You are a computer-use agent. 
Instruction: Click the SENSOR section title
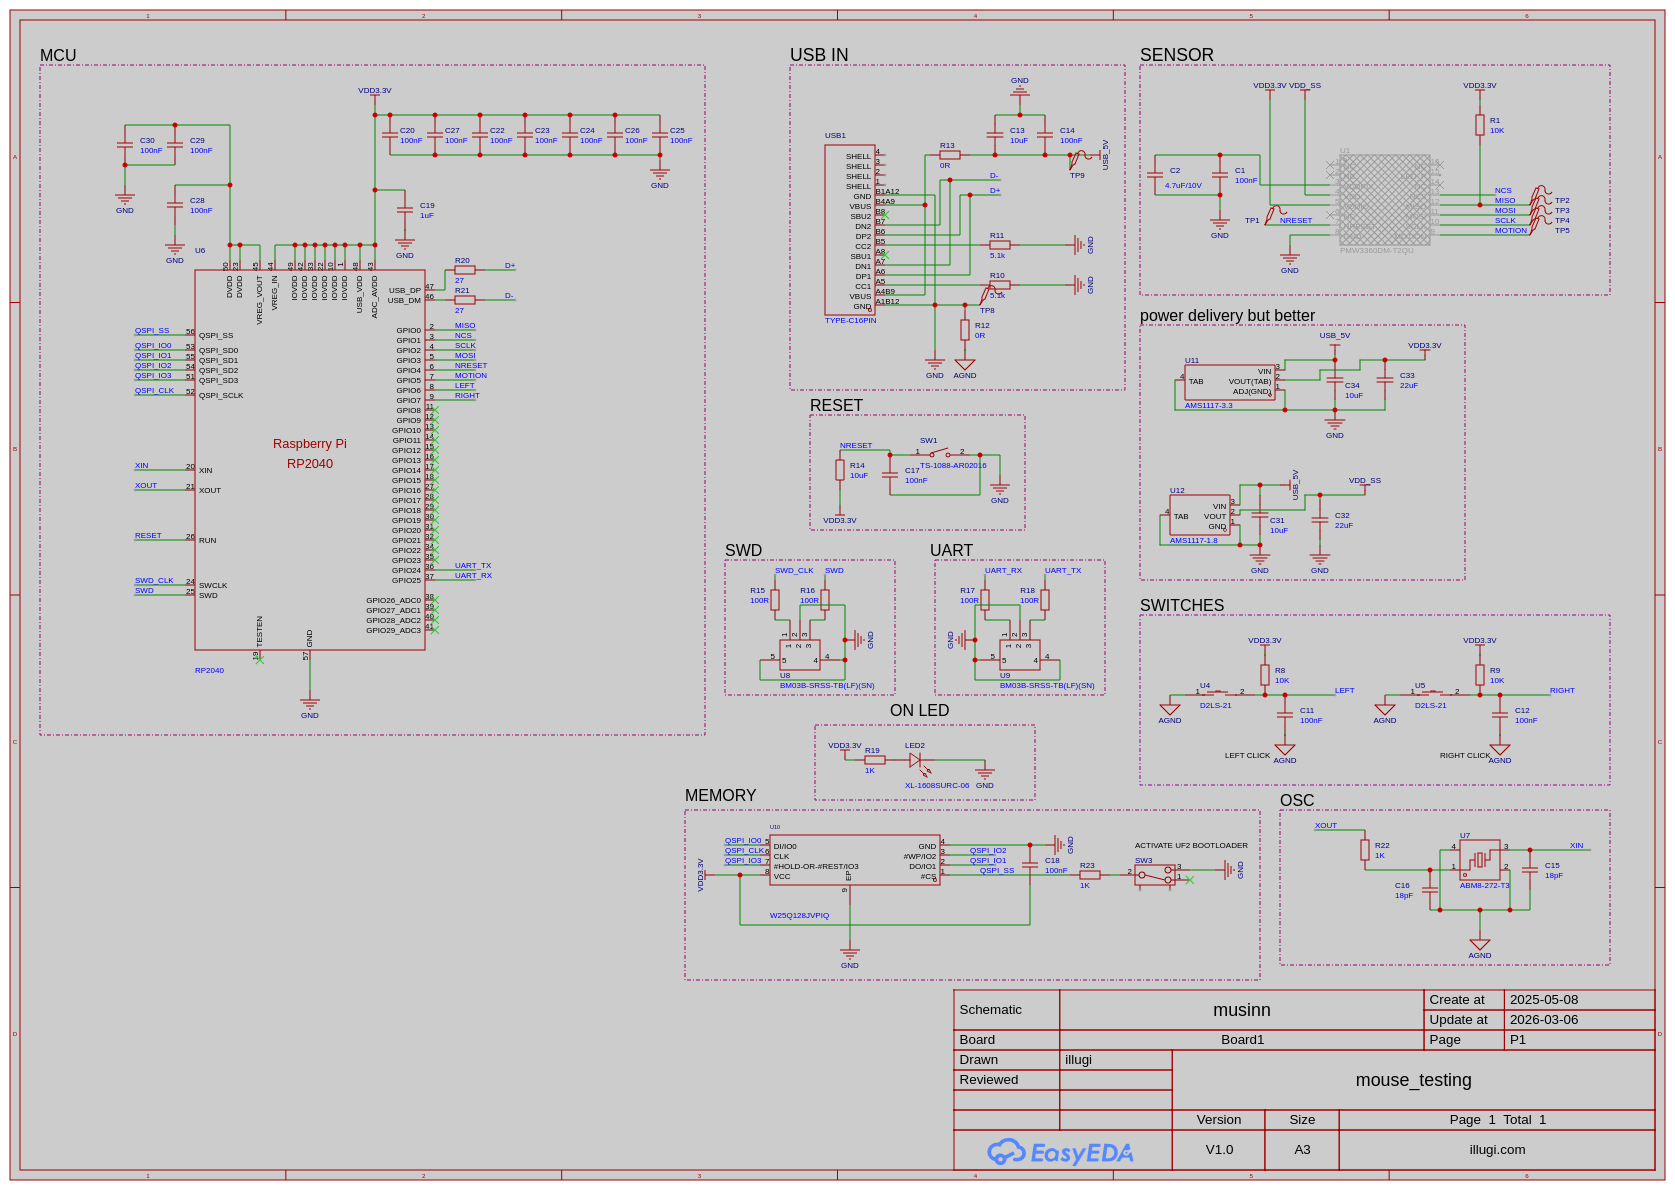tap(1175, 55)
